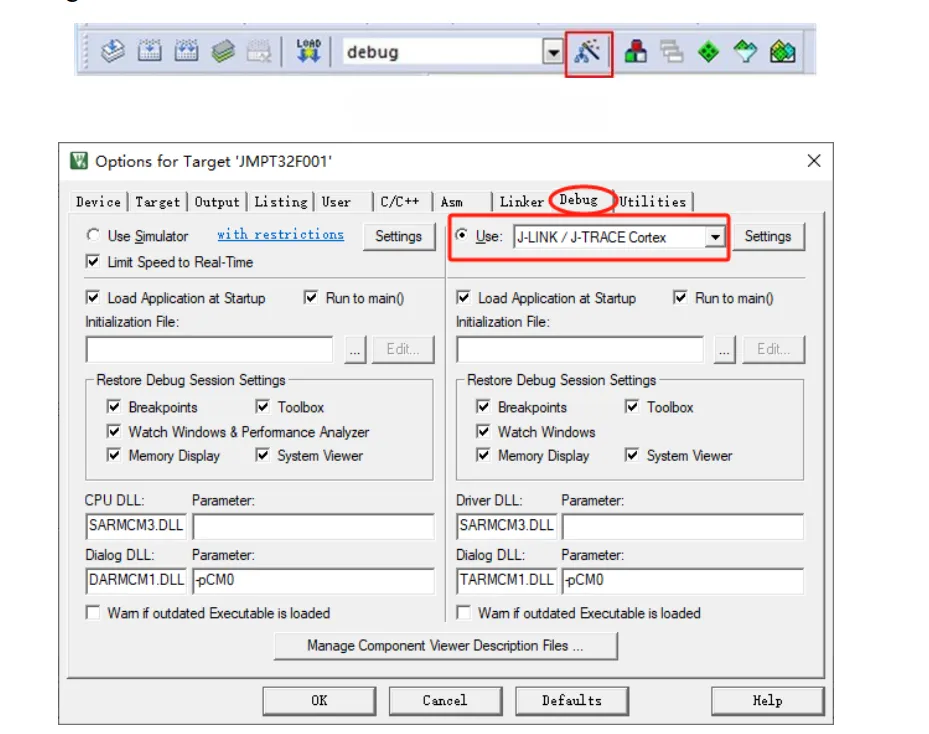The height and width of the screenshot is (734, 929).
Task: Click the Batch build toolbar icon
Action: pos(223,52)
